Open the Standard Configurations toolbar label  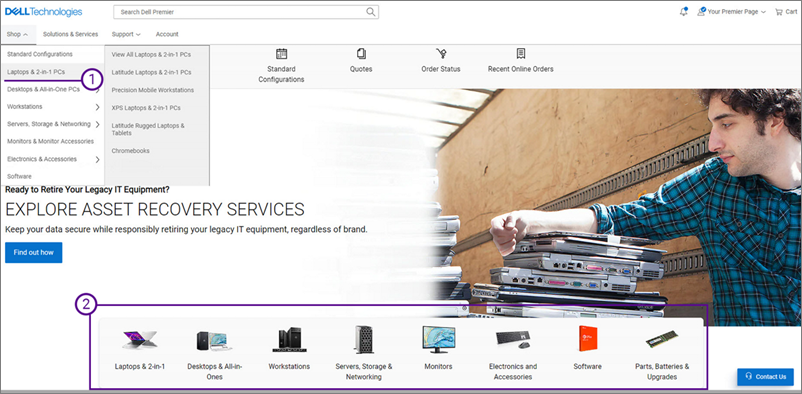pos(281,74)
